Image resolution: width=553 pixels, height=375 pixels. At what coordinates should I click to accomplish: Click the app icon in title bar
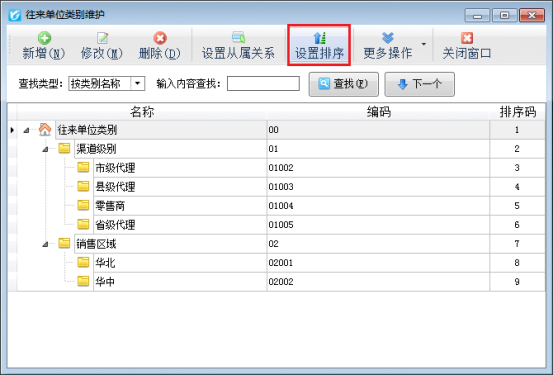click(15, 15)
